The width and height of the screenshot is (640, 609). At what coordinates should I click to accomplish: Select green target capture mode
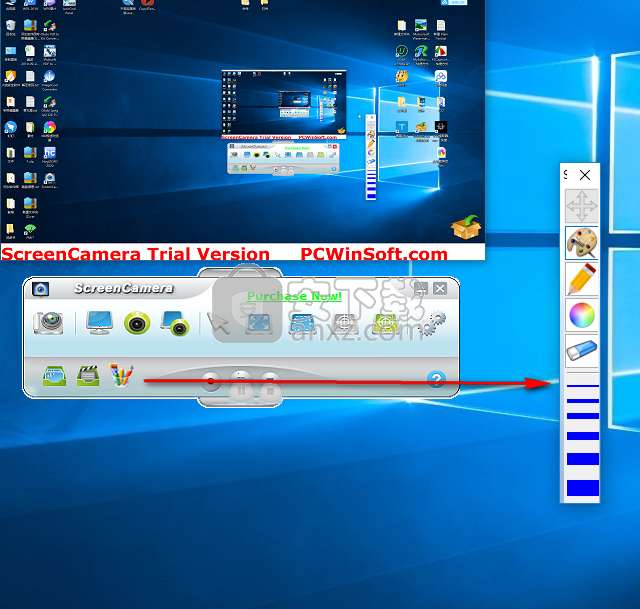pyautogui.click(x=385, y=324)
